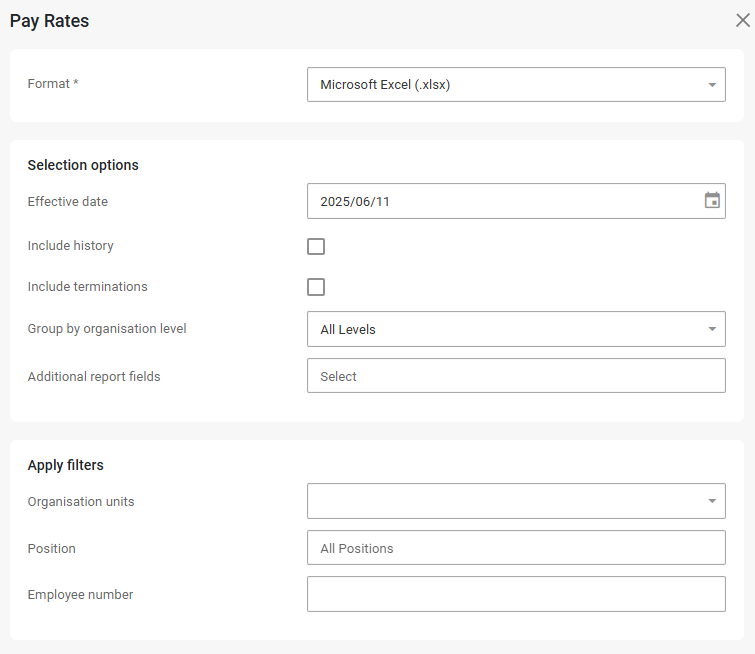Enable the Include history checkbox

coord(316,246)
